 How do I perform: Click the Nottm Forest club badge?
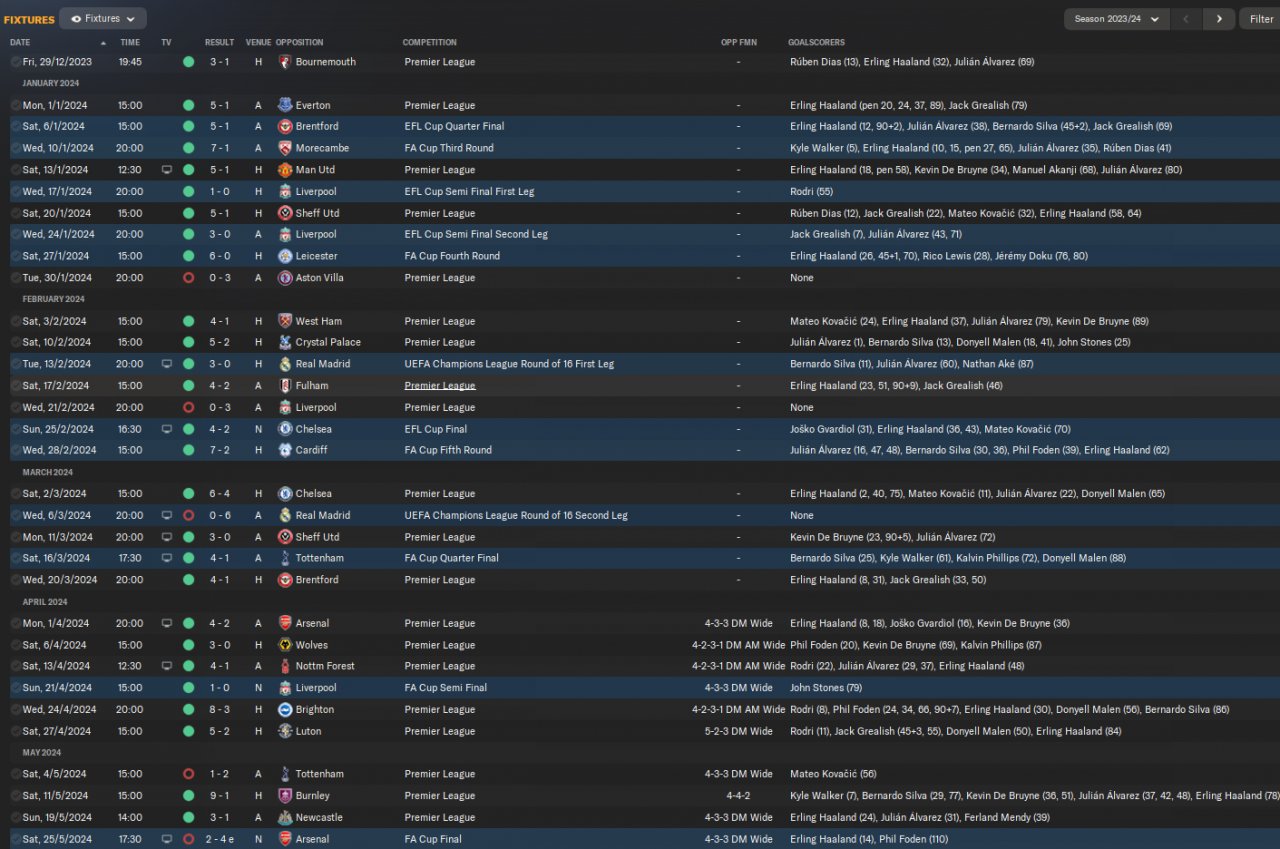tap(285, 666)
